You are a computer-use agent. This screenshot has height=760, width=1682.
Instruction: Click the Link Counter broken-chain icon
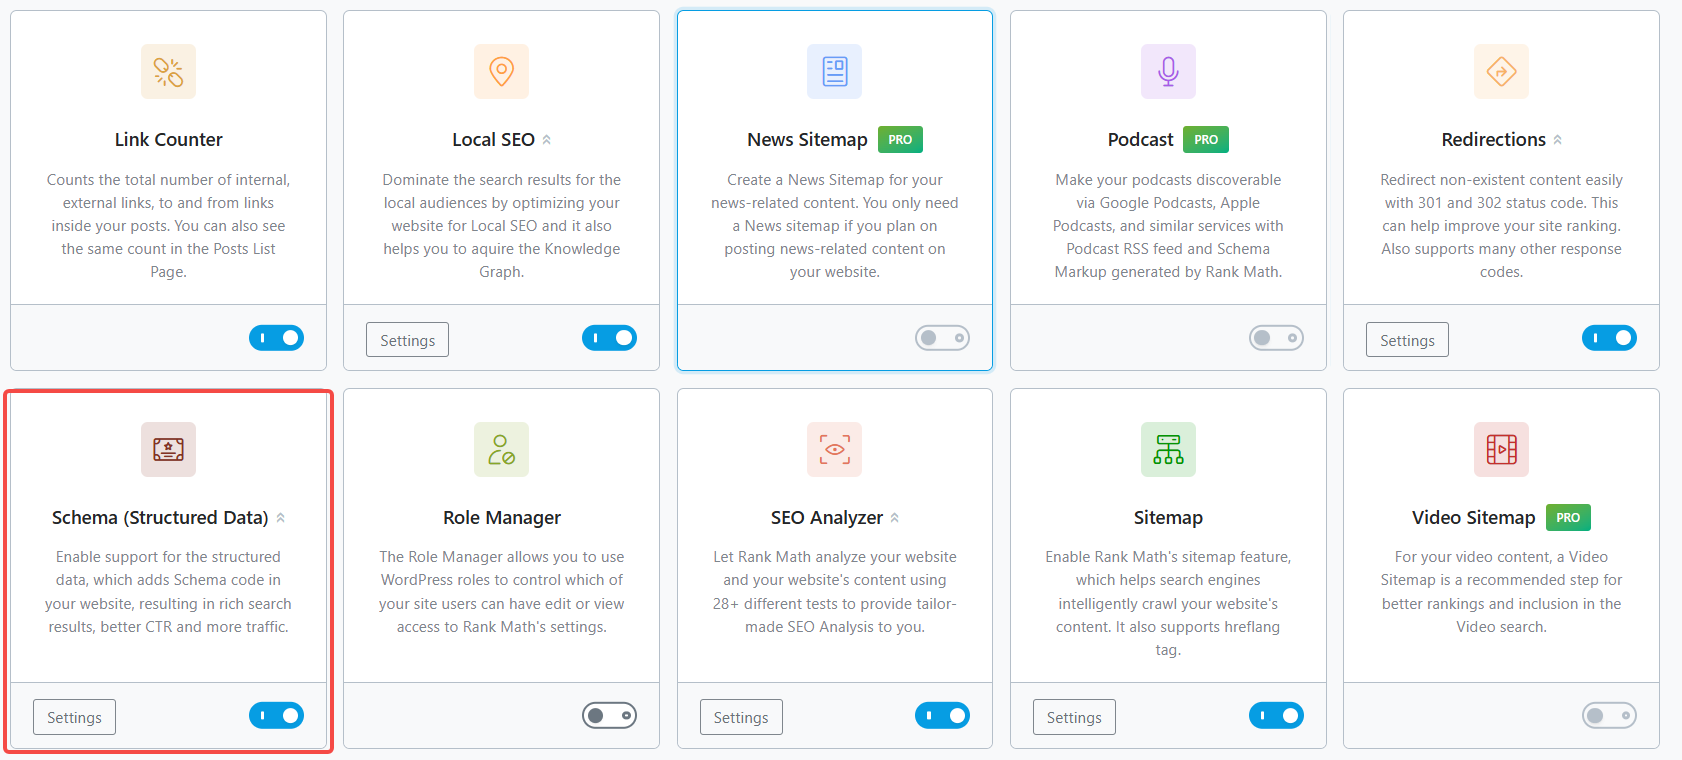point(168,72)
